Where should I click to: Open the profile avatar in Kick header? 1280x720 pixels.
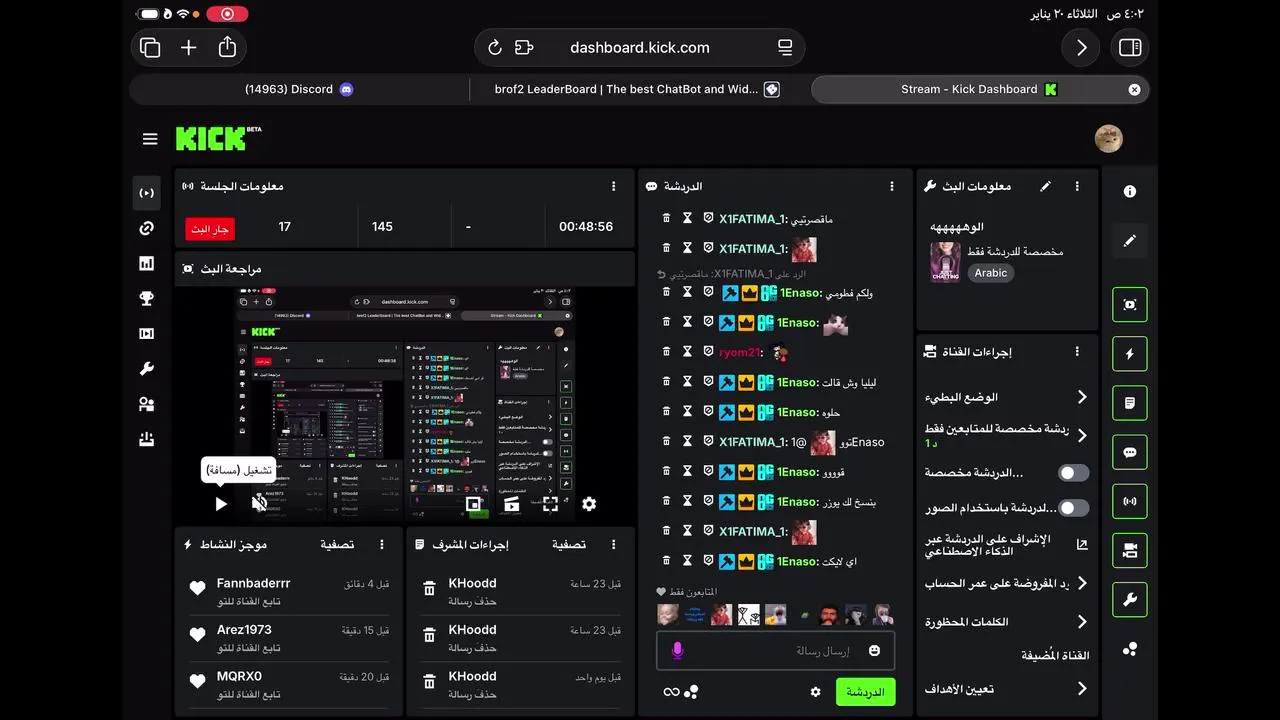click(1108, 139)
